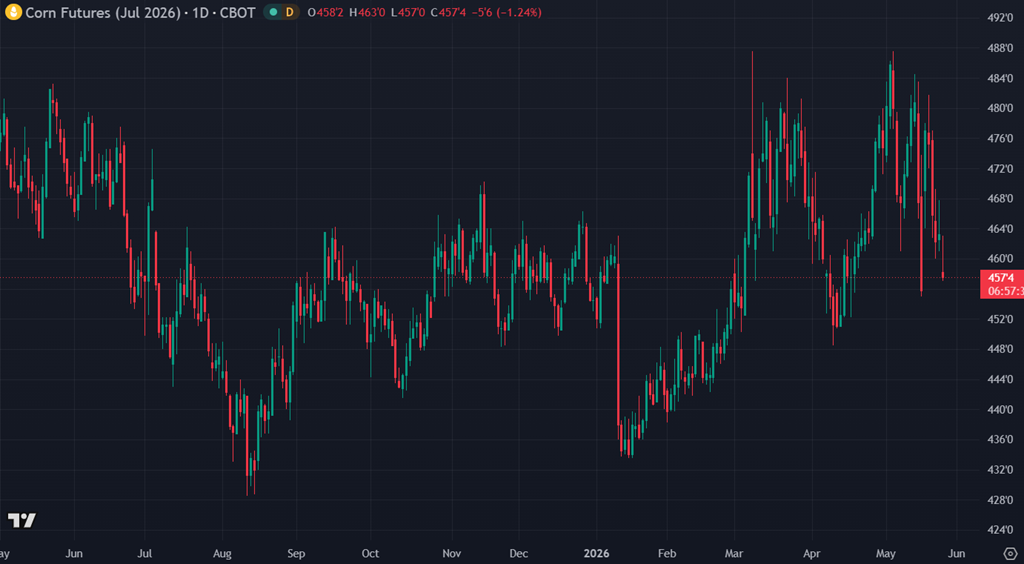Click the Feb label on the time axis

point(667,554)
